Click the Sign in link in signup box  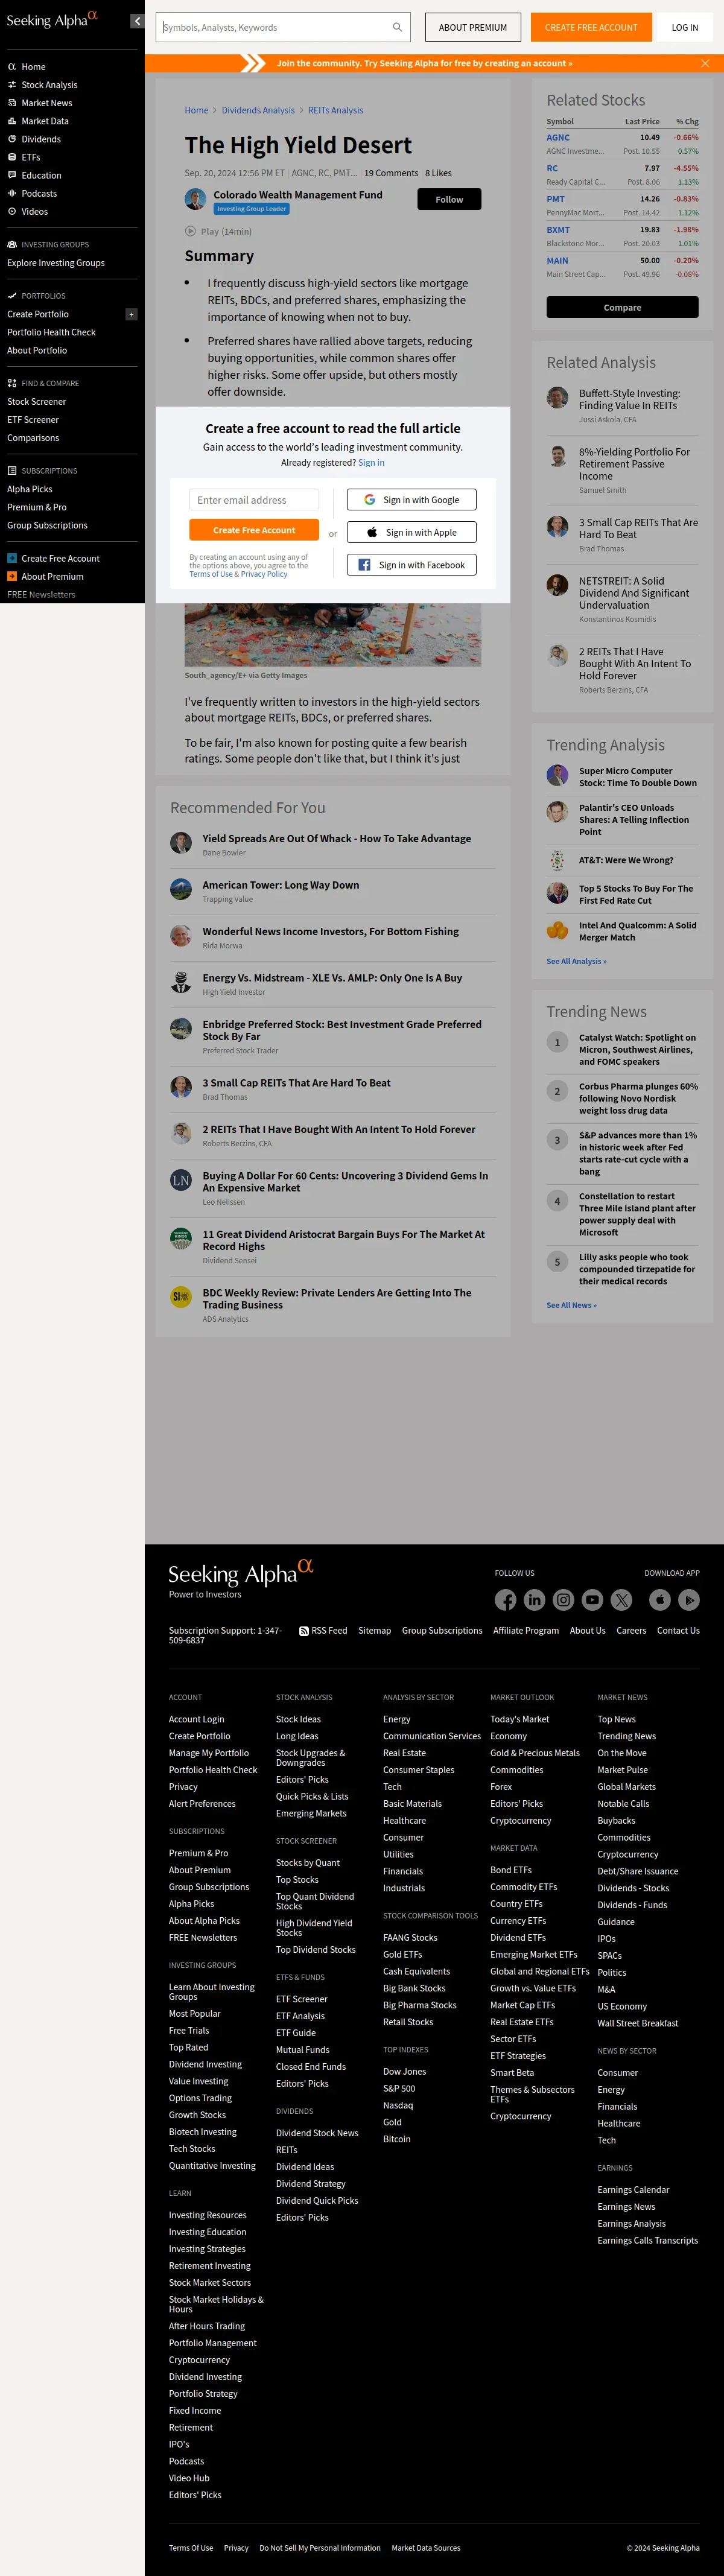(x=371, y=463)
